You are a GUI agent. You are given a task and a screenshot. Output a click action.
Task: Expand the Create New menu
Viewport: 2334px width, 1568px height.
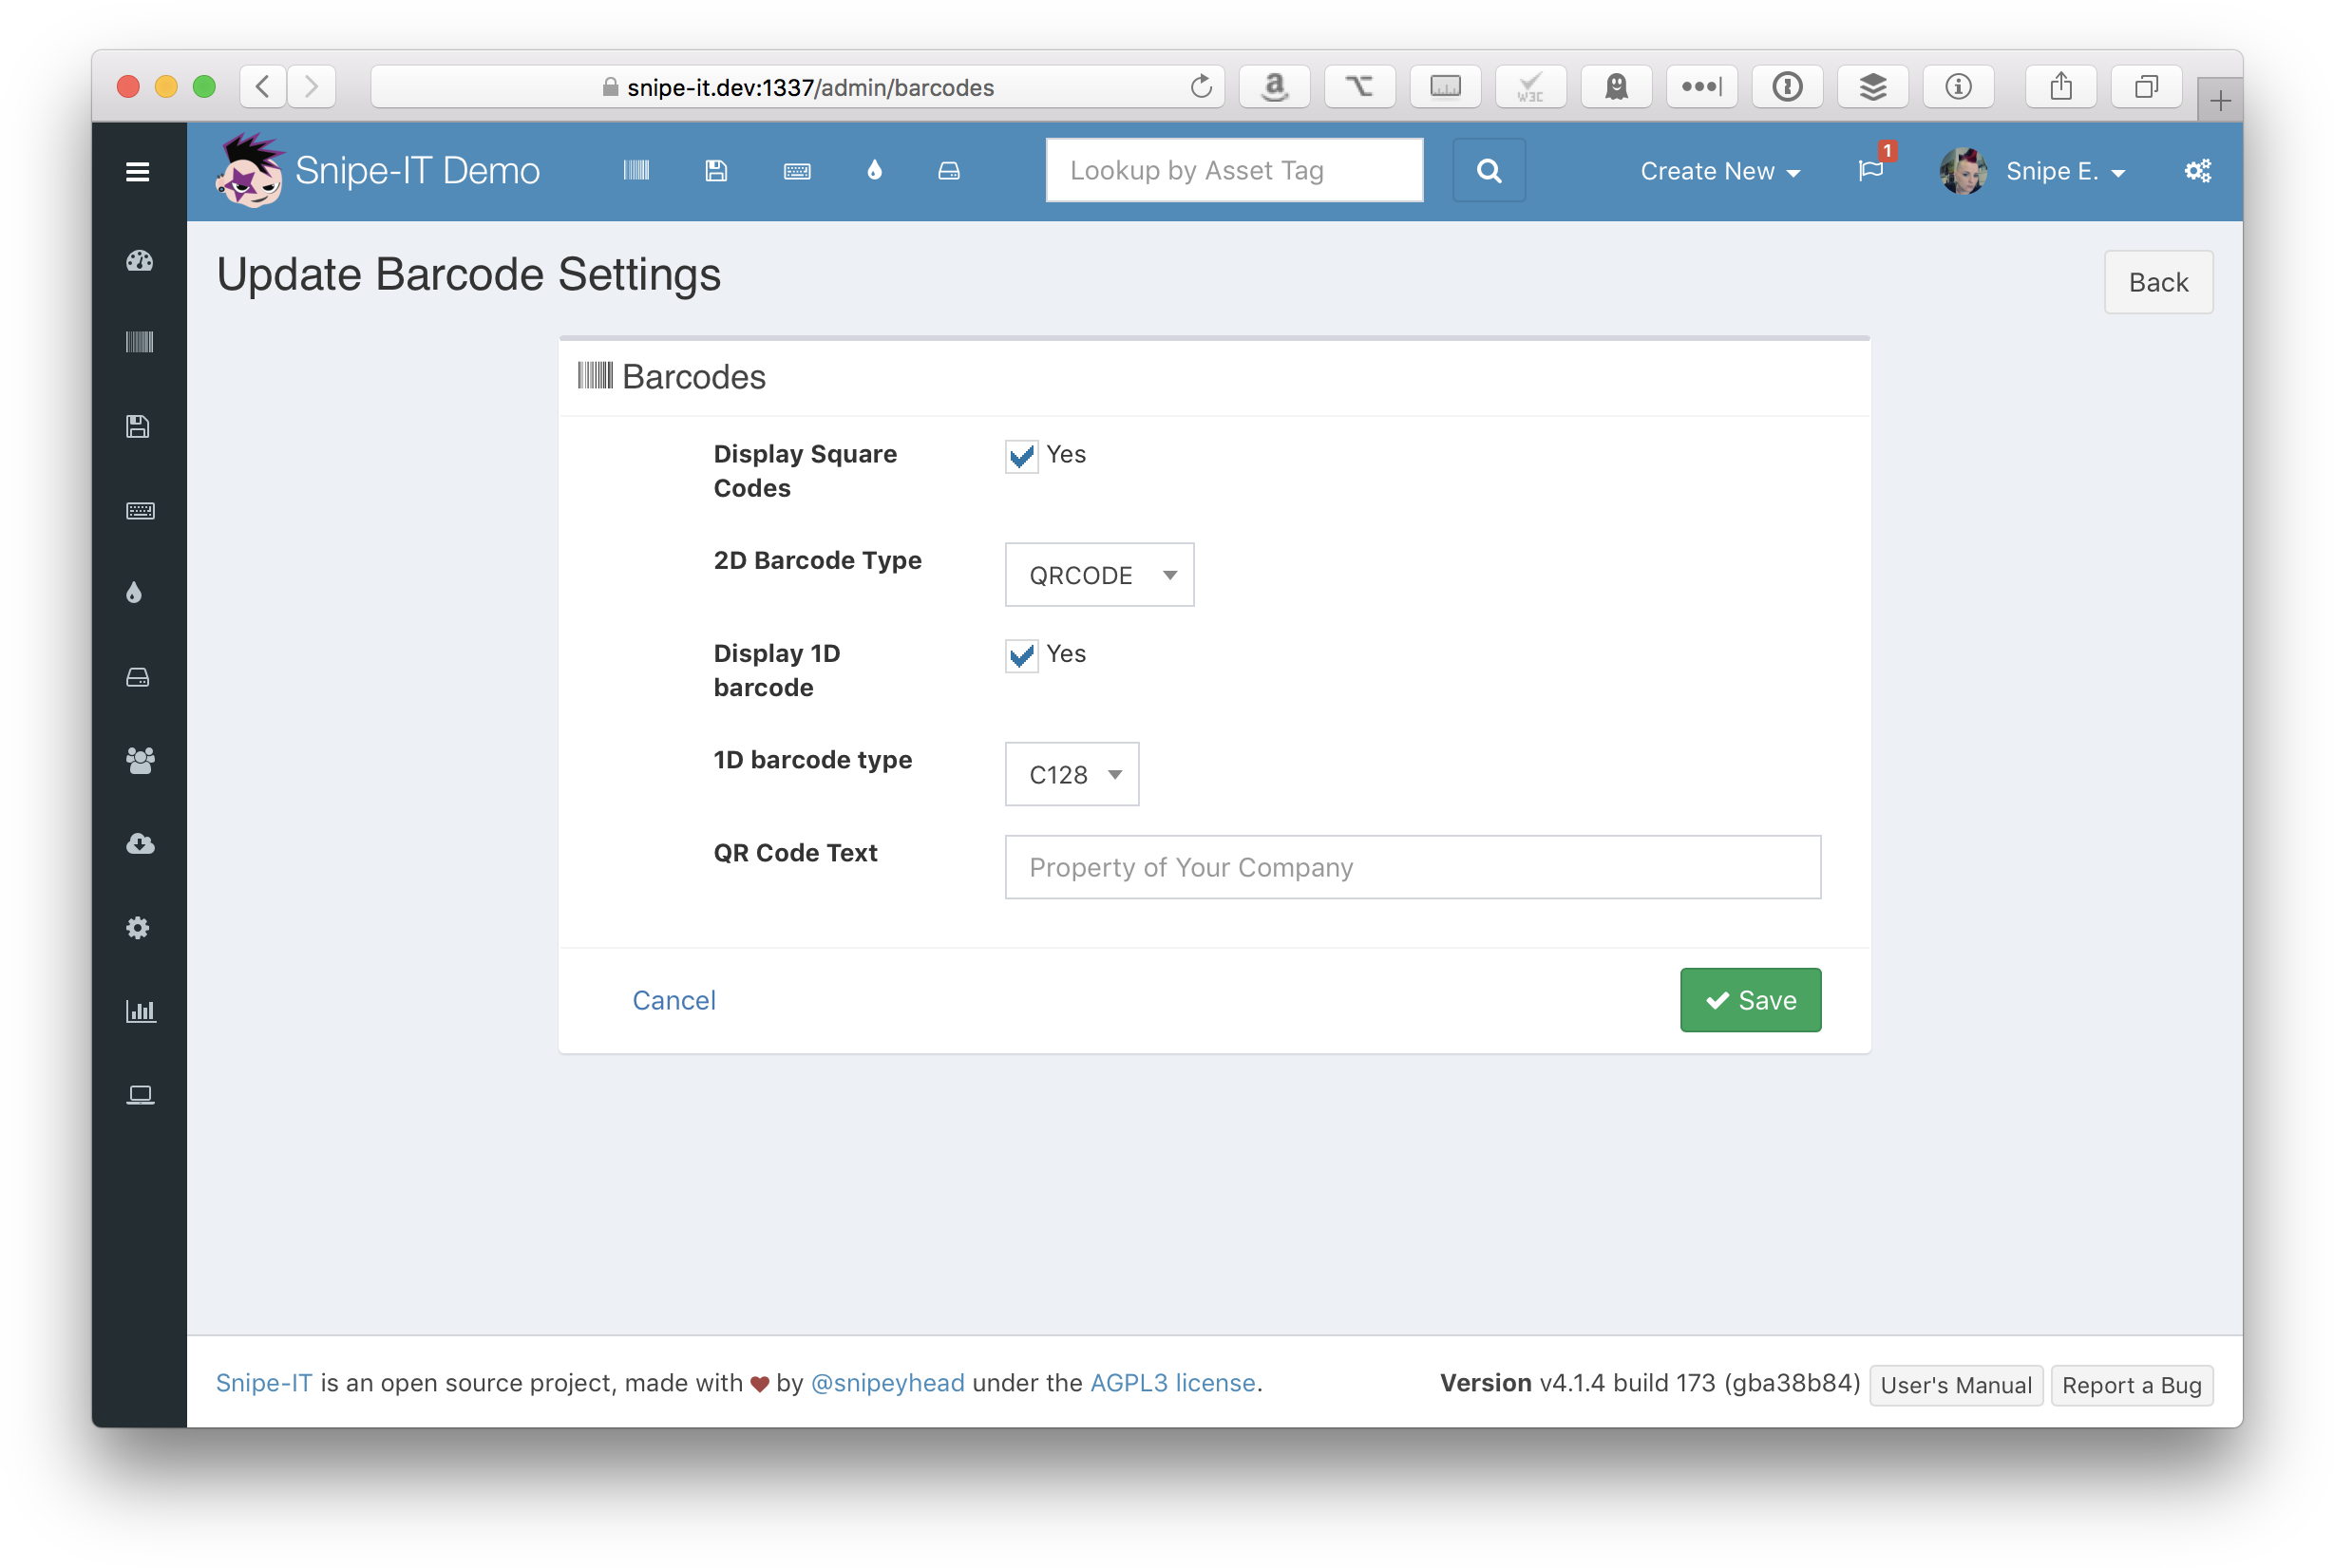coord(1719,172)
